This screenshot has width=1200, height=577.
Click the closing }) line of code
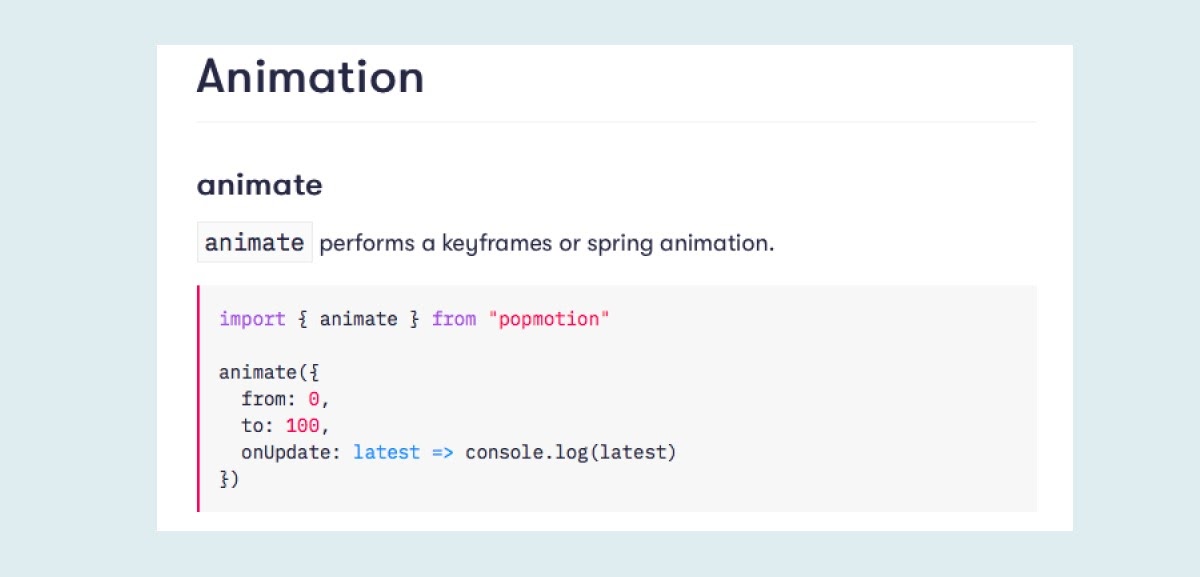pos(230,479)
